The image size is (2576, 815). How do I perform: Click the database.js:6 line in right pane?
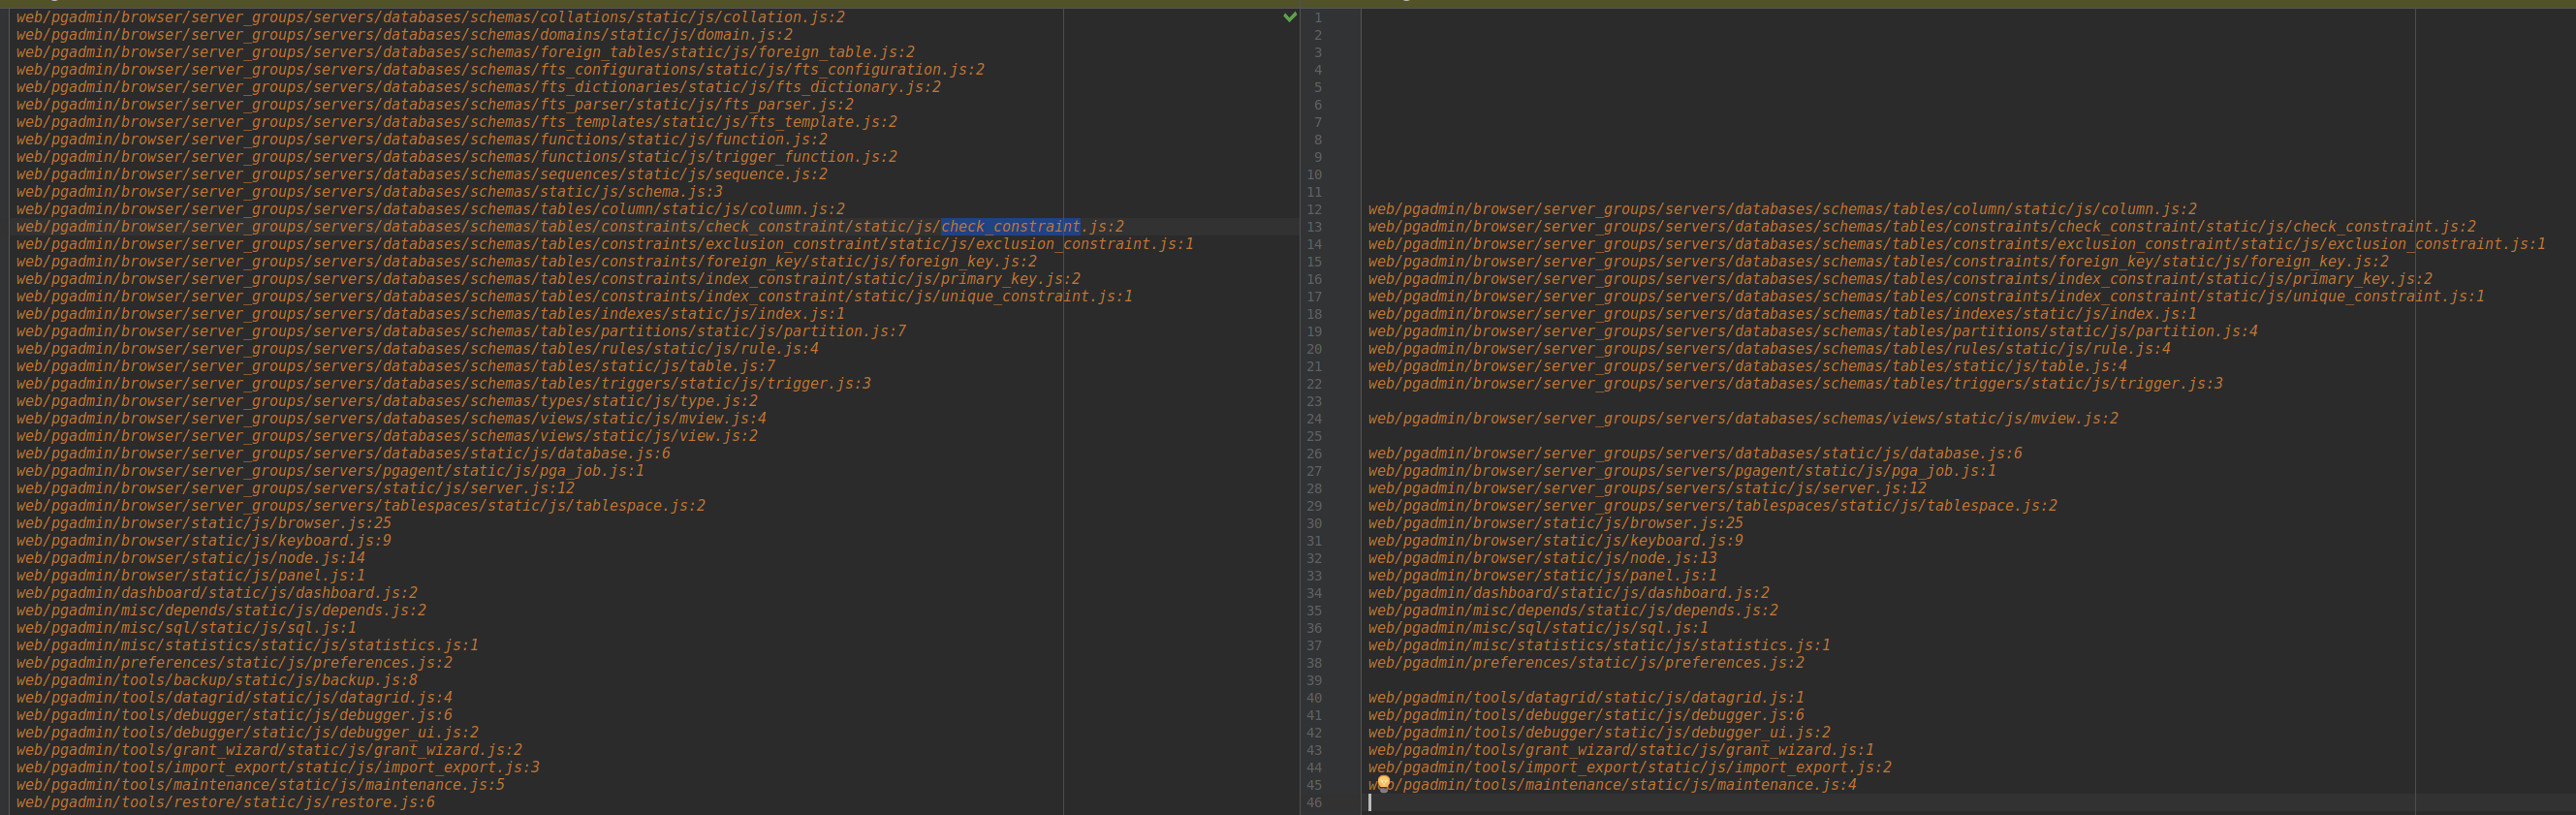(1694, 453)
